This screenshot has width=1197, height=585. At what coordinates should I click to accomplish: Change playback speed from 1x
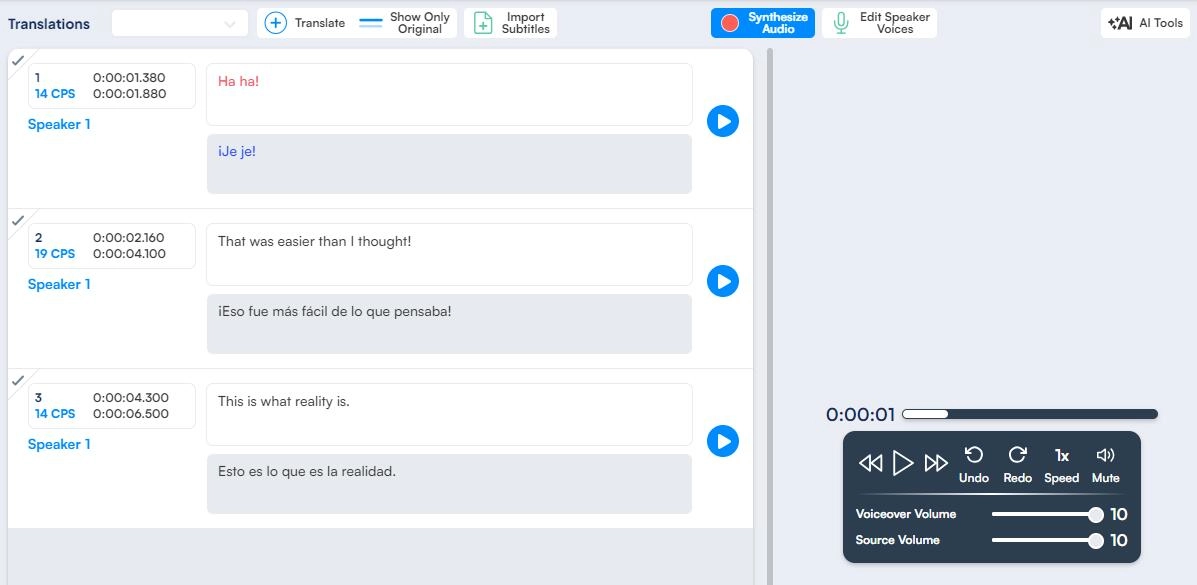(x=1061, y=465)
